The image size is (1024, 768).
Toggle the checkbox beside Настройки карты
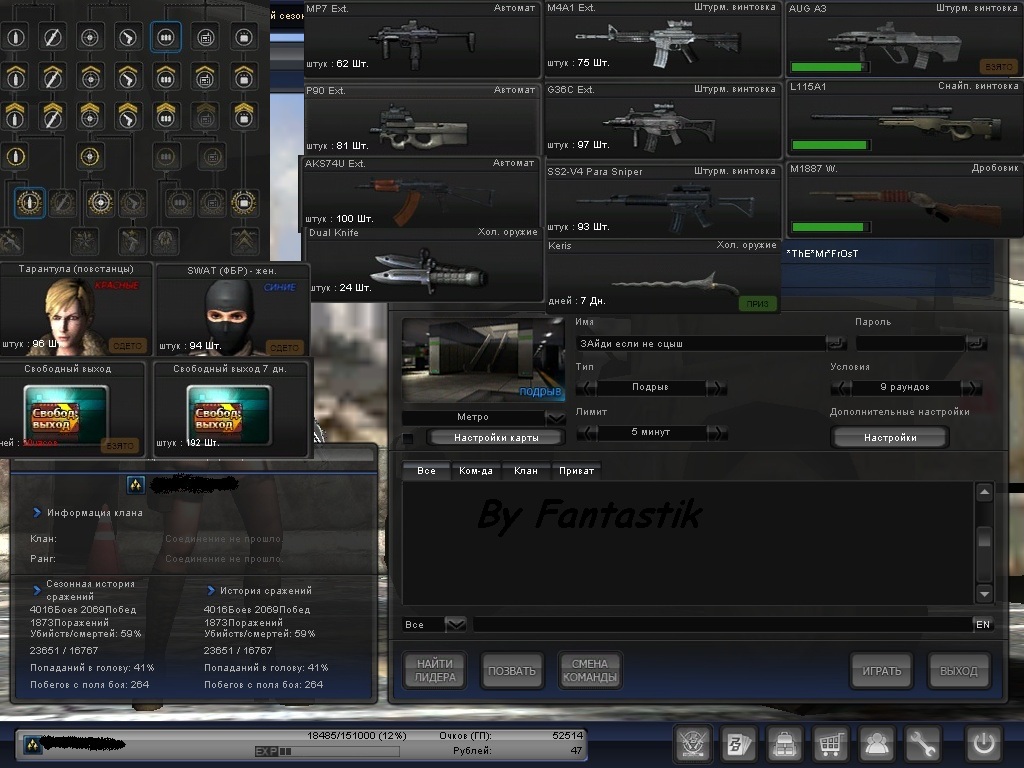408,438
